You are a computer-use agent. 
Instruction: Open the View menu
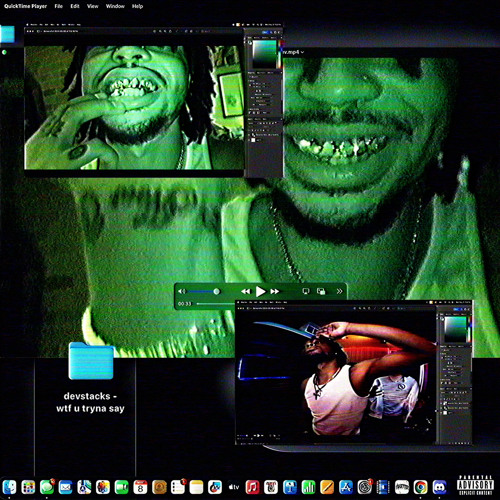[x=93, y=6]
